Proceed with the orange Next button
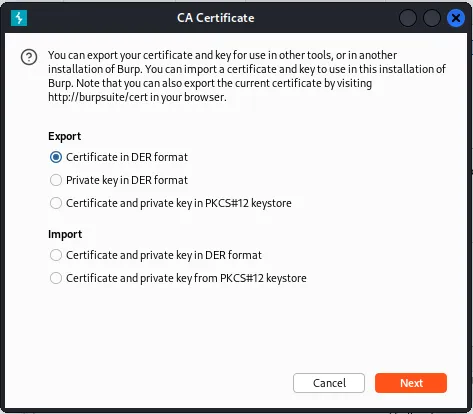Image resolution: width=473 pixels, height=414 pixels. click(411, 383)
